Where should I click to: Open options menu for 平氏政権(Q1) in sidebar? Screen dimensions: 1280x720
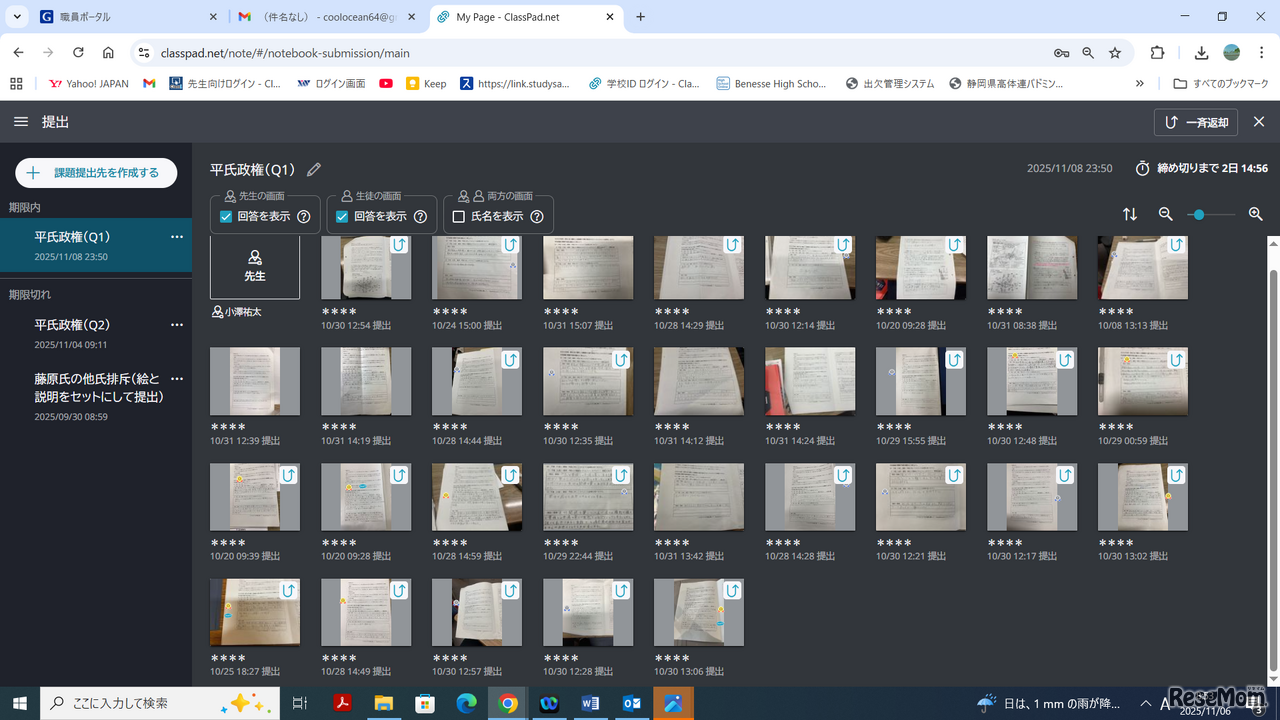(x=177, y=237)
